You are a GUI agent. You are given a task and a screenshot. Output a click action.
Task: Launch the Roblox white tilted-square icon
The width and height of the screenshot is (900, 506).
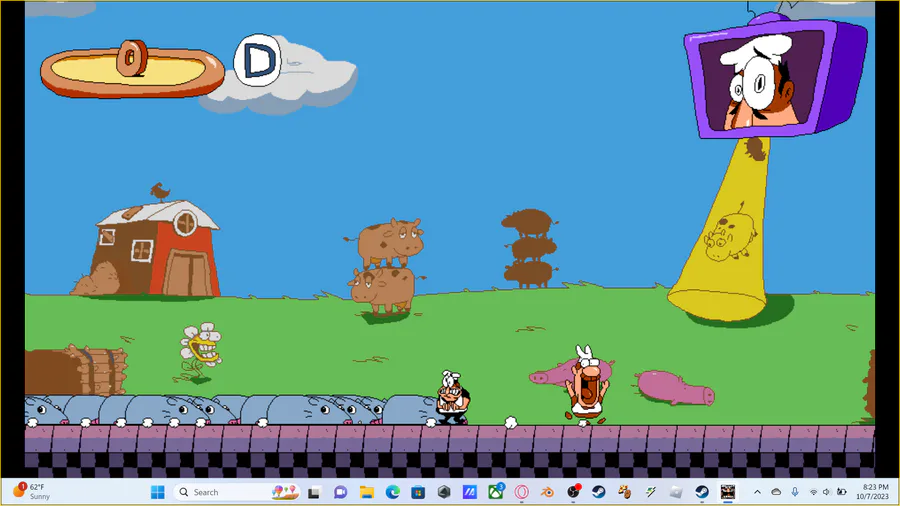[x=676, y=492]
